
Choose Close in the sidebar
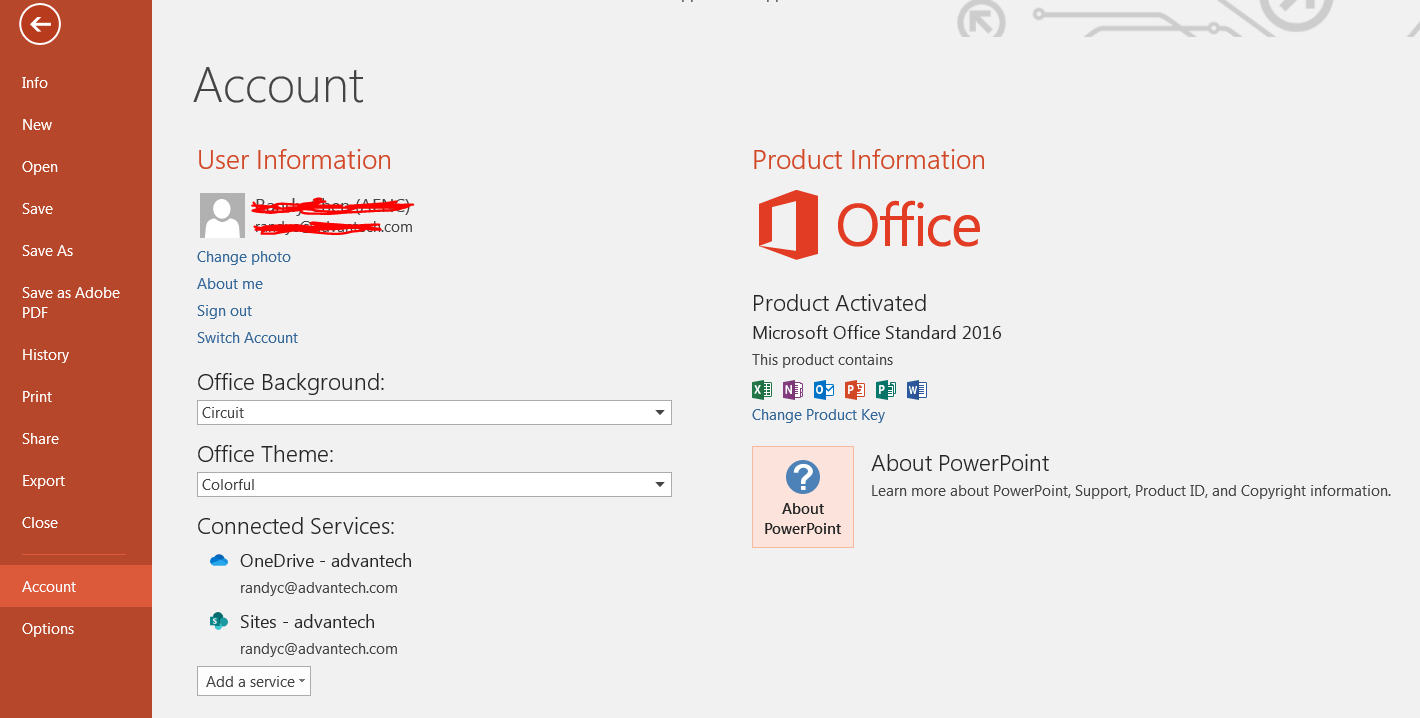coord(76,523)
